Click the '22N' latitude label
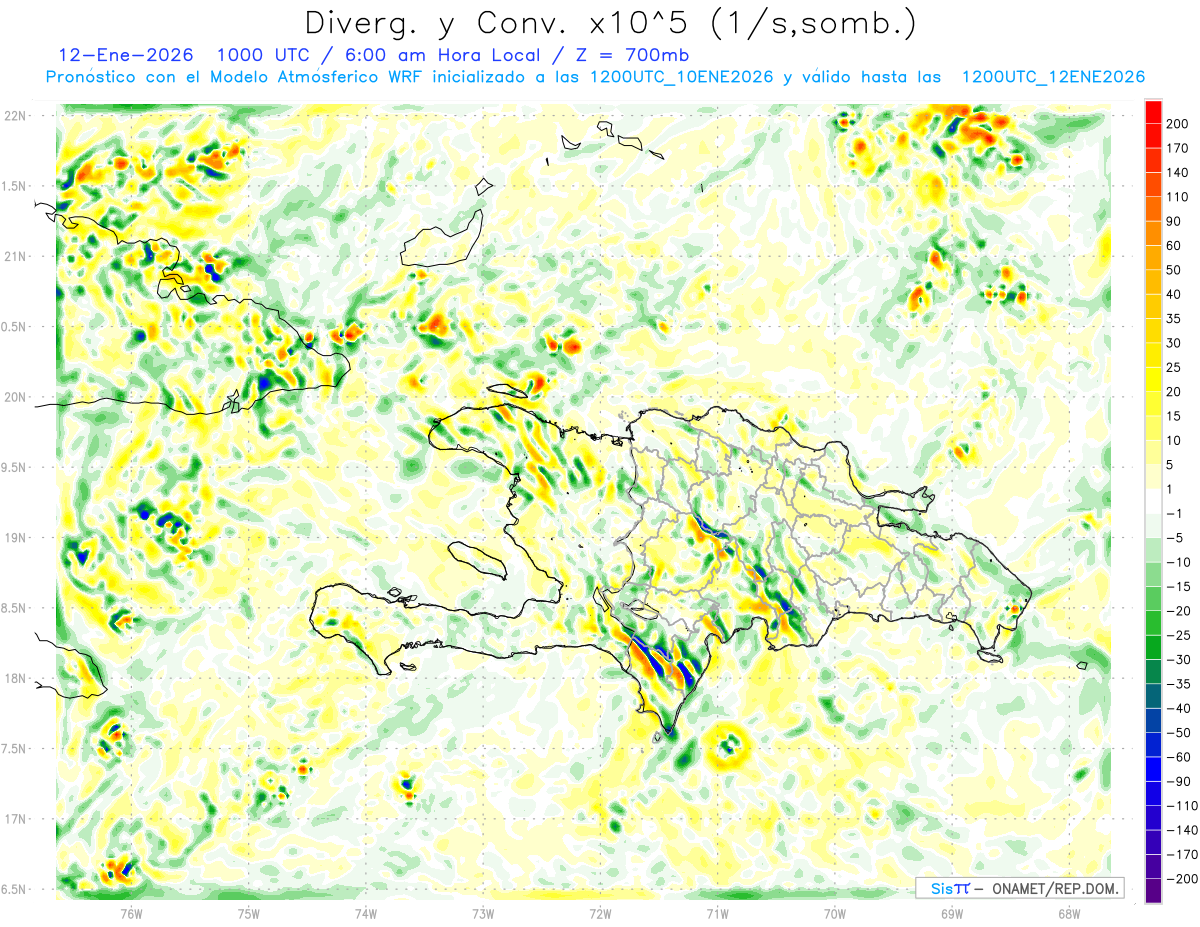Screen dimensions: 1200x927 (x=15, y=116)
